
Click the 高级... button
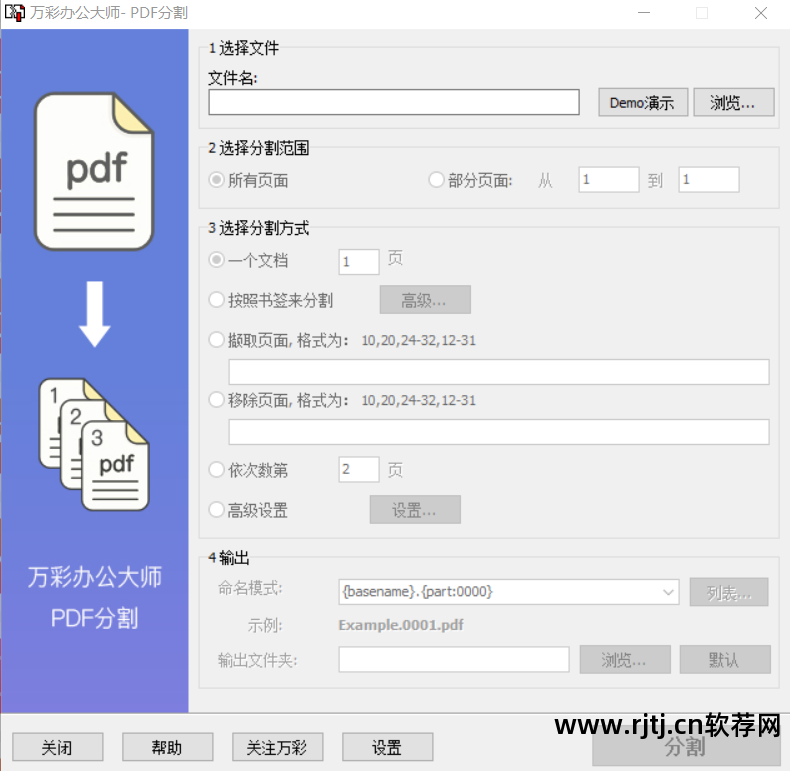pos(425,300)
